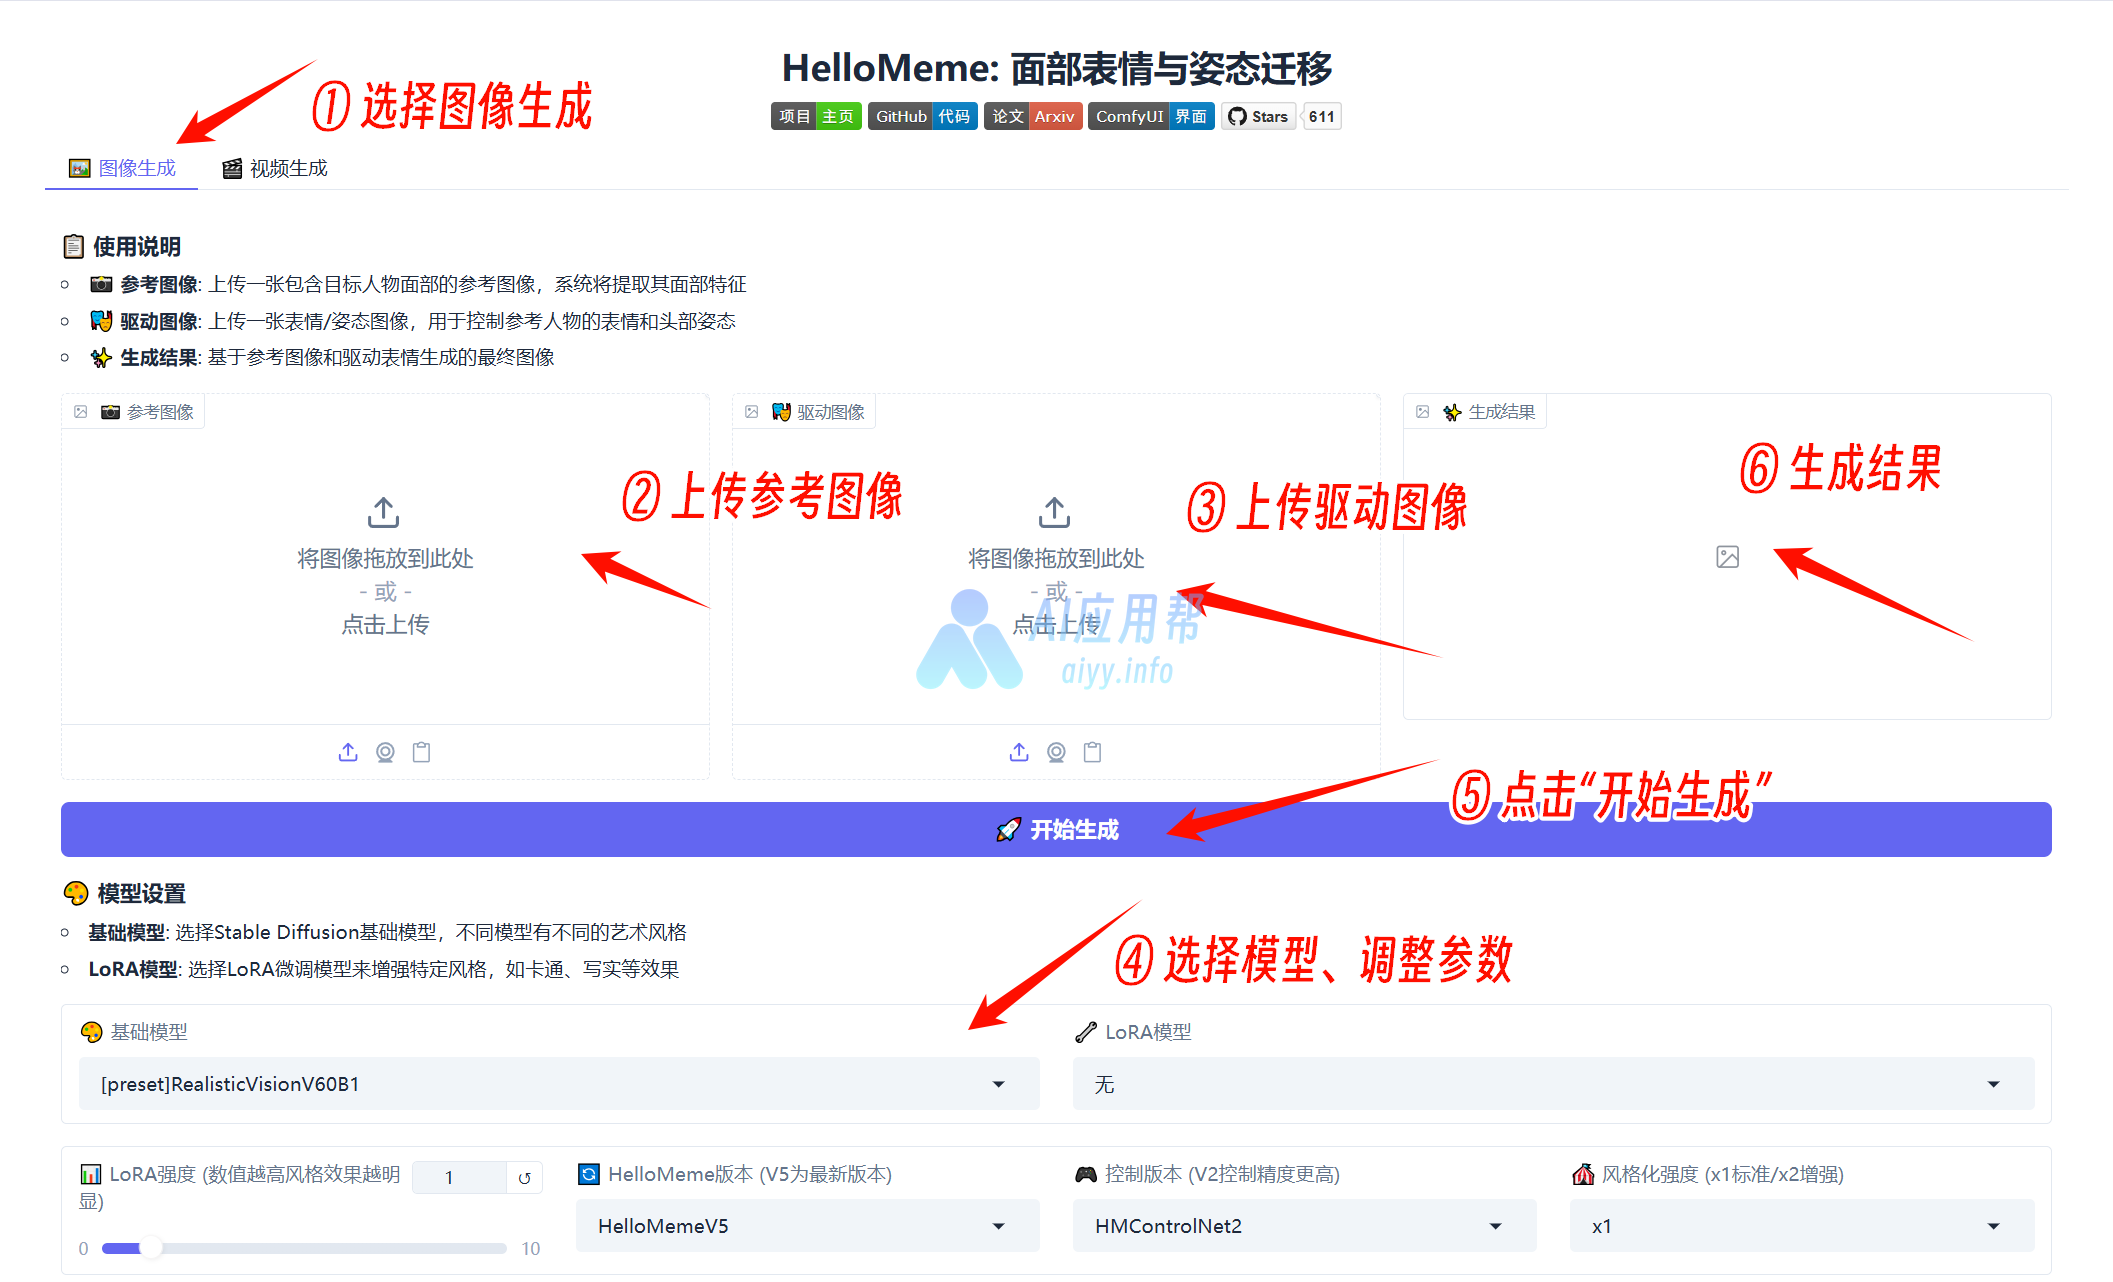The height and width of the screenshot is (1282, 2113).
Task: Click the 模型设置 heading
Action: 125,893
